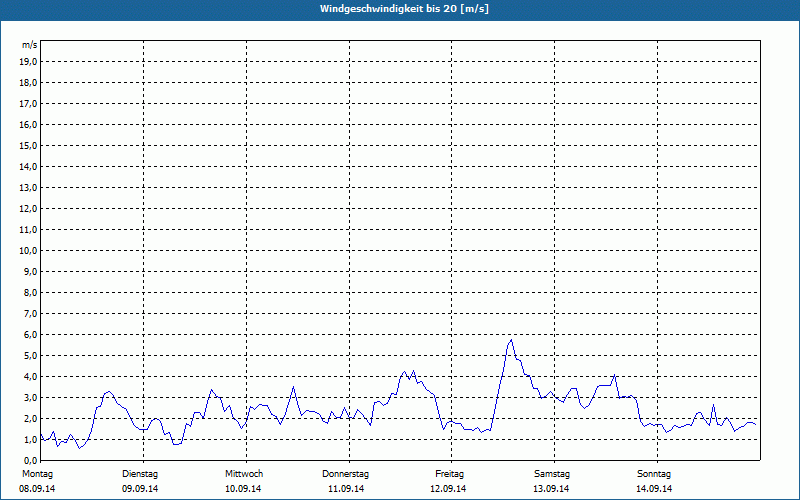800x500 pixels.
Task: Click the date 12.09.14
Action: point(448,489)
